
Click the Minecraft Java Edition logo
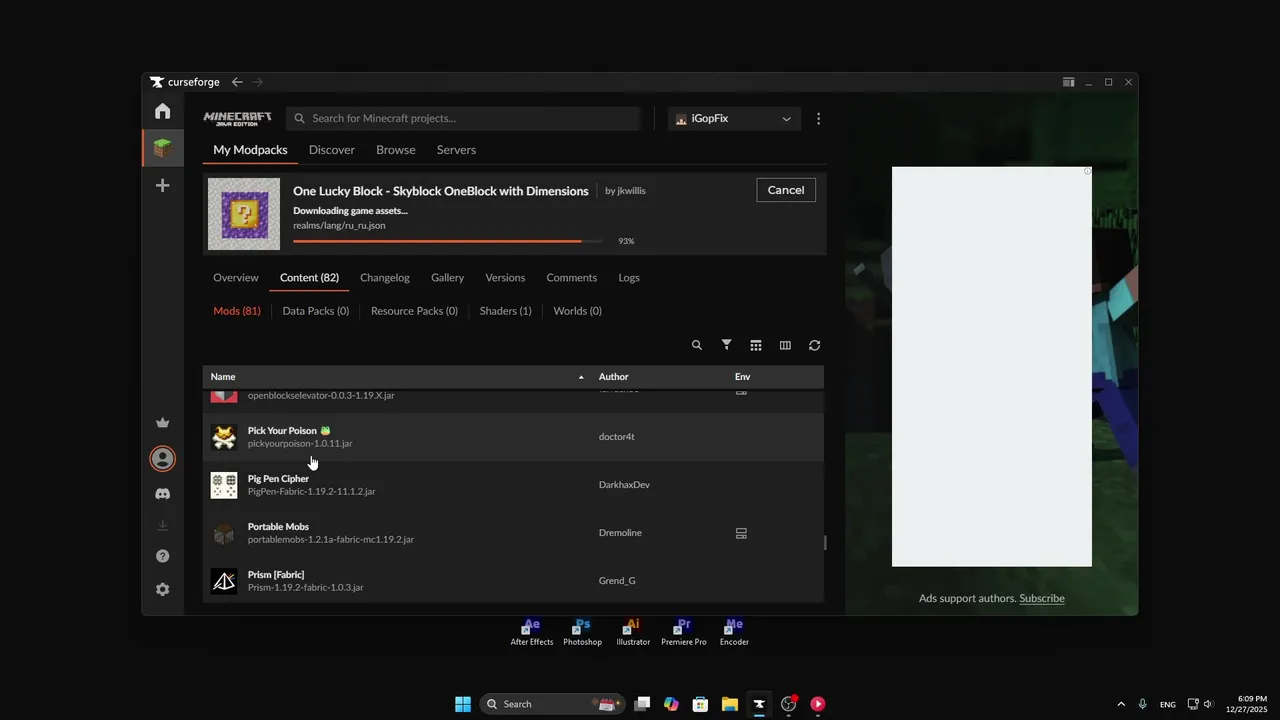click(238, 118)
